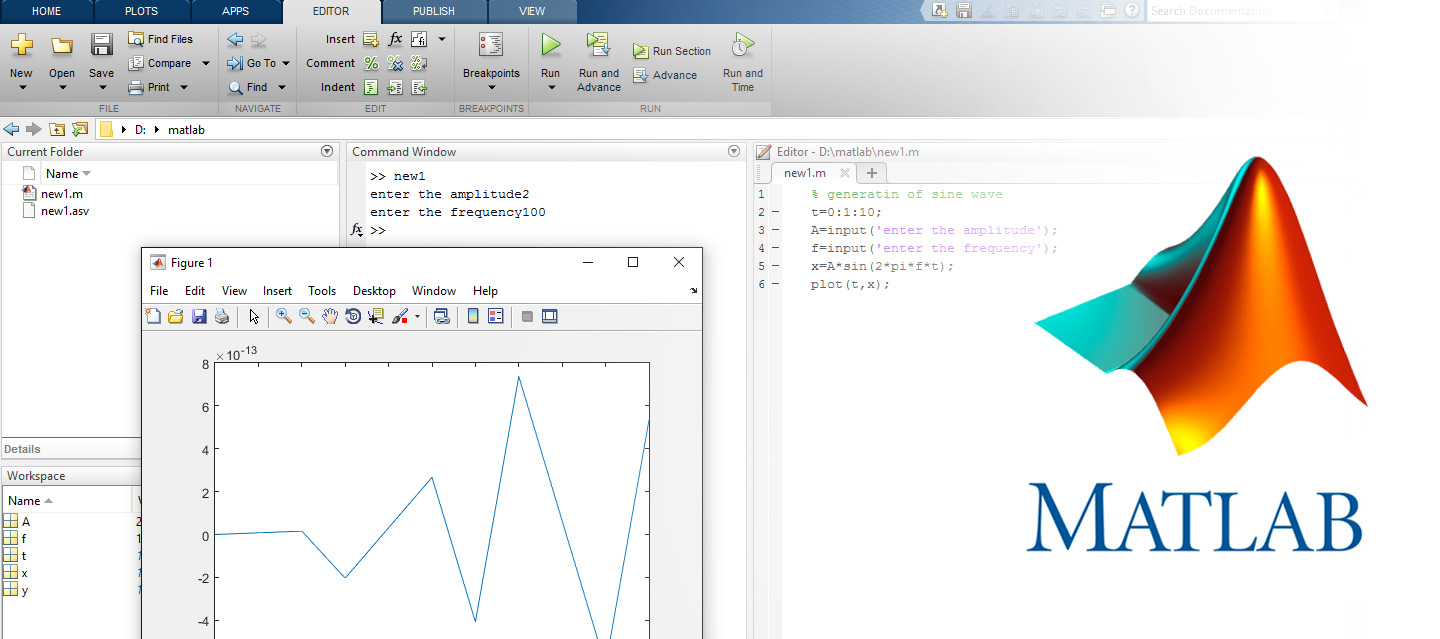Screen dimensions: 1440x639
Task: Open the Insert menu in Figure 1
Action: point(277,291)
